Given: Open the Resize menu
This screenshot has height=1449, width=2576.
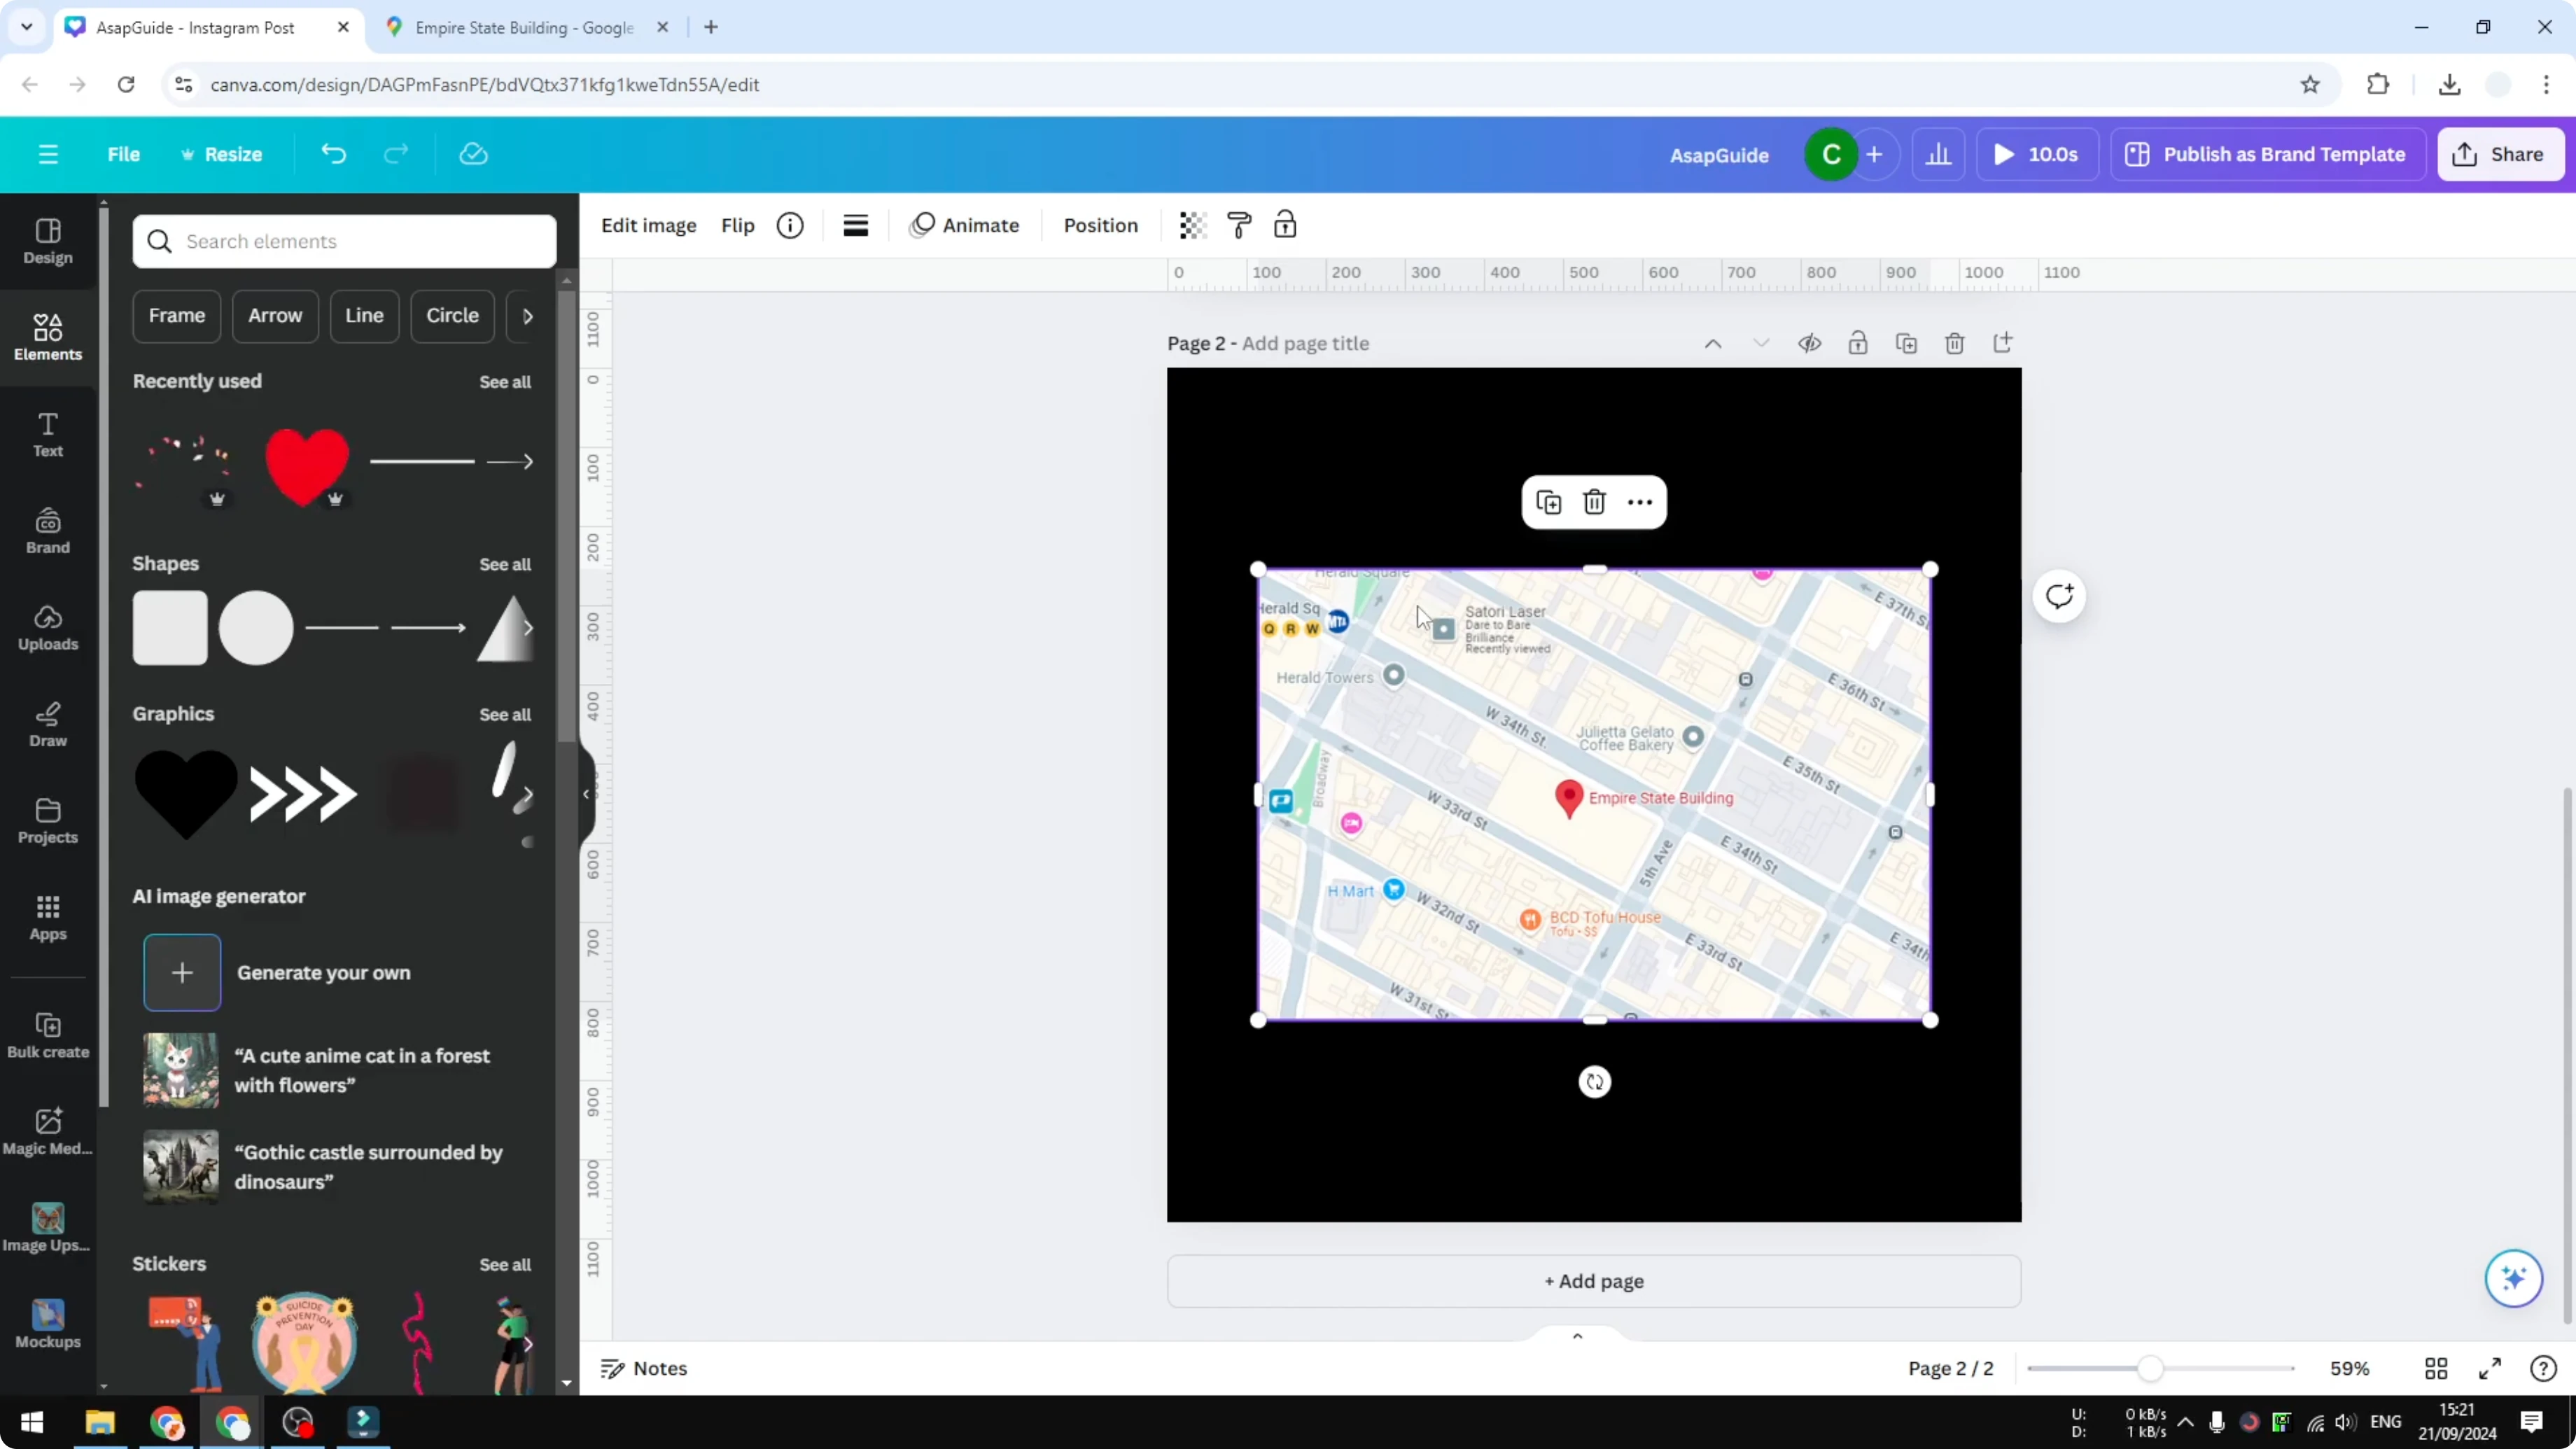Looking at the screenshot, I should [221, 154].
